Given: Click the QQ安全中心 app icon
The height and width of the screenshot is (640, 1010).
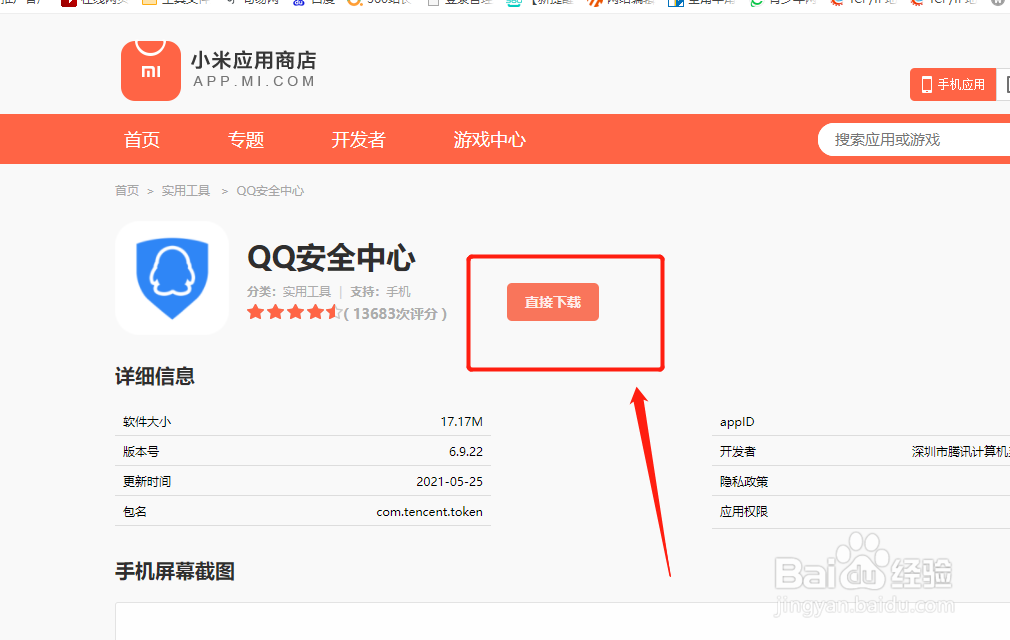Looking at the screenshot, I should 172,278.
